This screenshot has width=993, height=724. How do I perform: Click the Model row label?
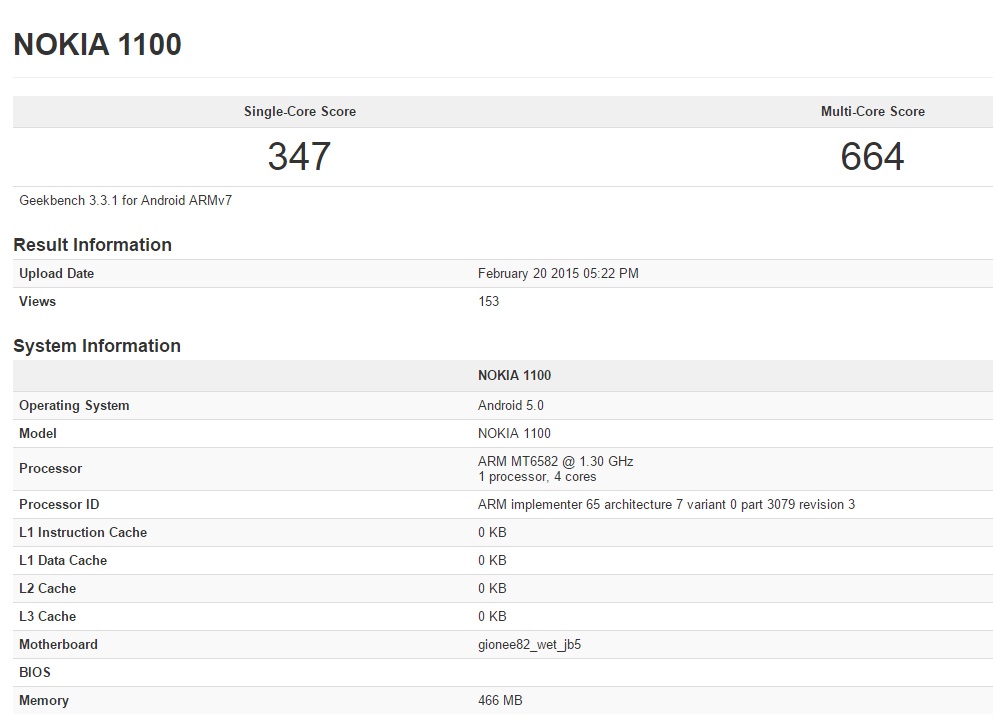pyautogui.click(x=38, y=433)
